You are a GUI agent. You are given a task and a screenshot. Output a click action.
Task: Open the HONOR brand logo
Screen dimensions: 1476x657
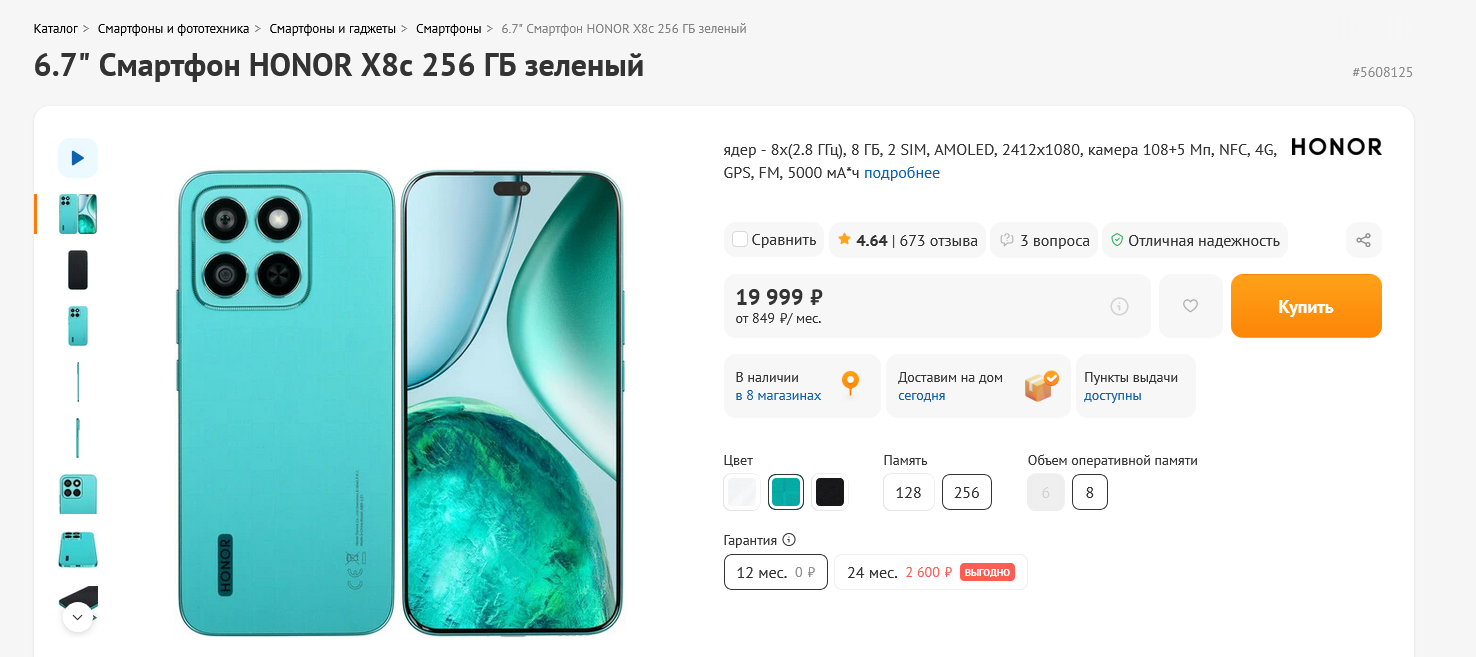(x=1336, y=147)
